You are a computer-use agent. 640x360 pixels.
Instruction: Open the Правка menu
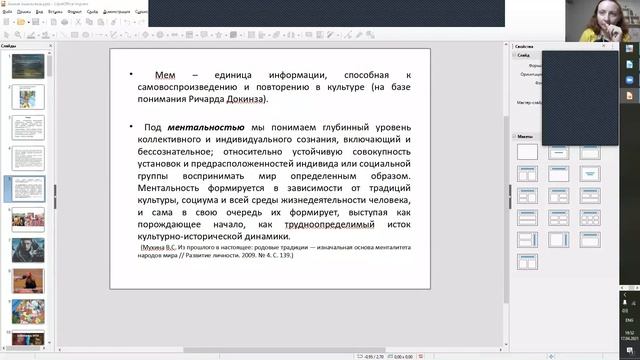point(24,12)
